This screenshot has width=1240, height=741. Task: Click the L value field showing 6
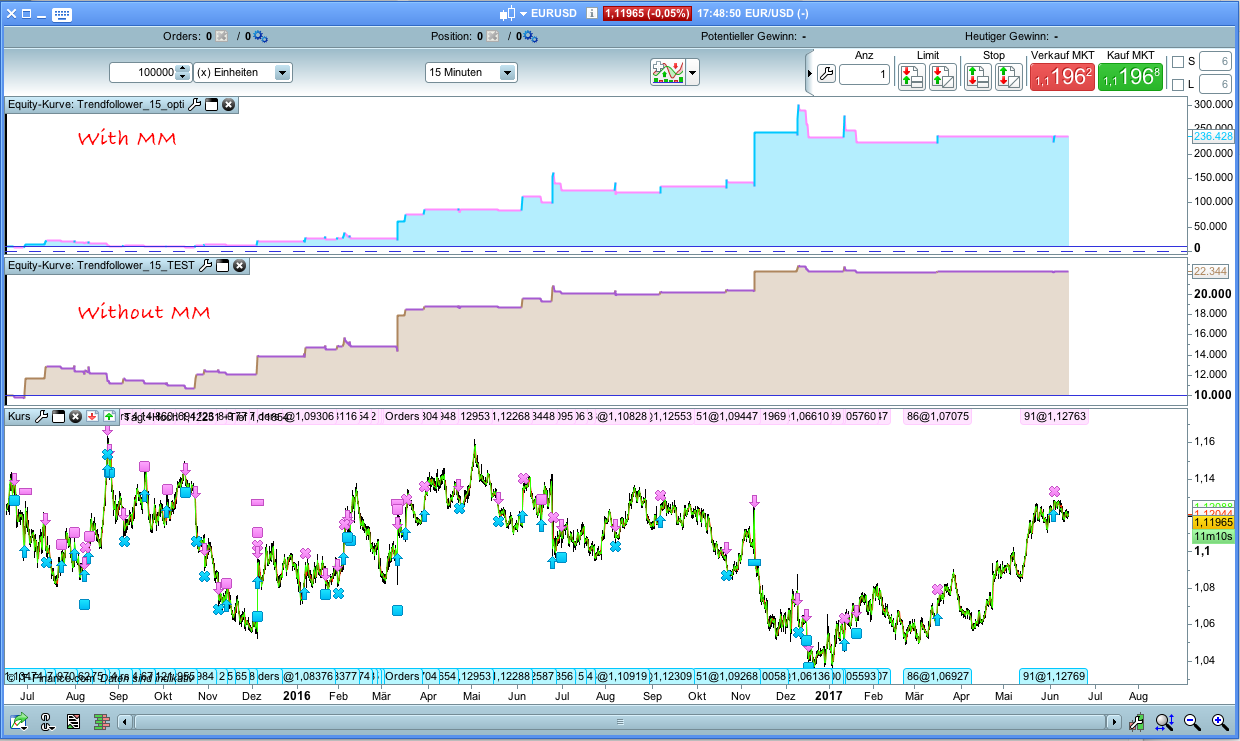[1215, 85]
